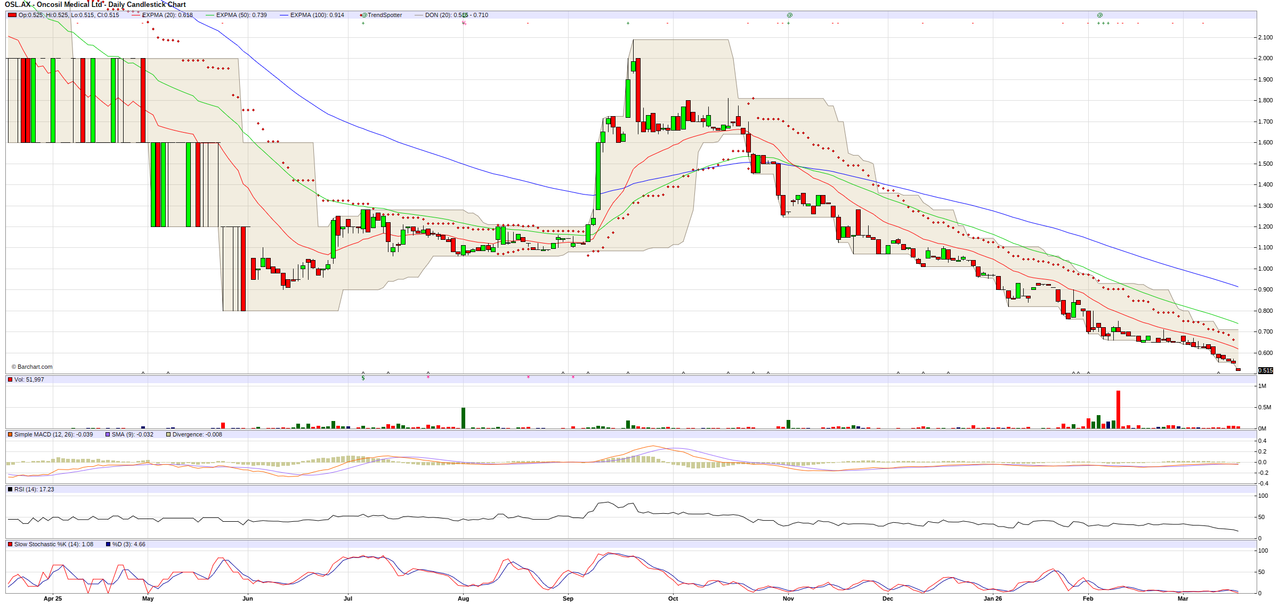The image size is (1279, 615).
Task: Click the 1.800 price axis label
Action: click(1264, 101)
